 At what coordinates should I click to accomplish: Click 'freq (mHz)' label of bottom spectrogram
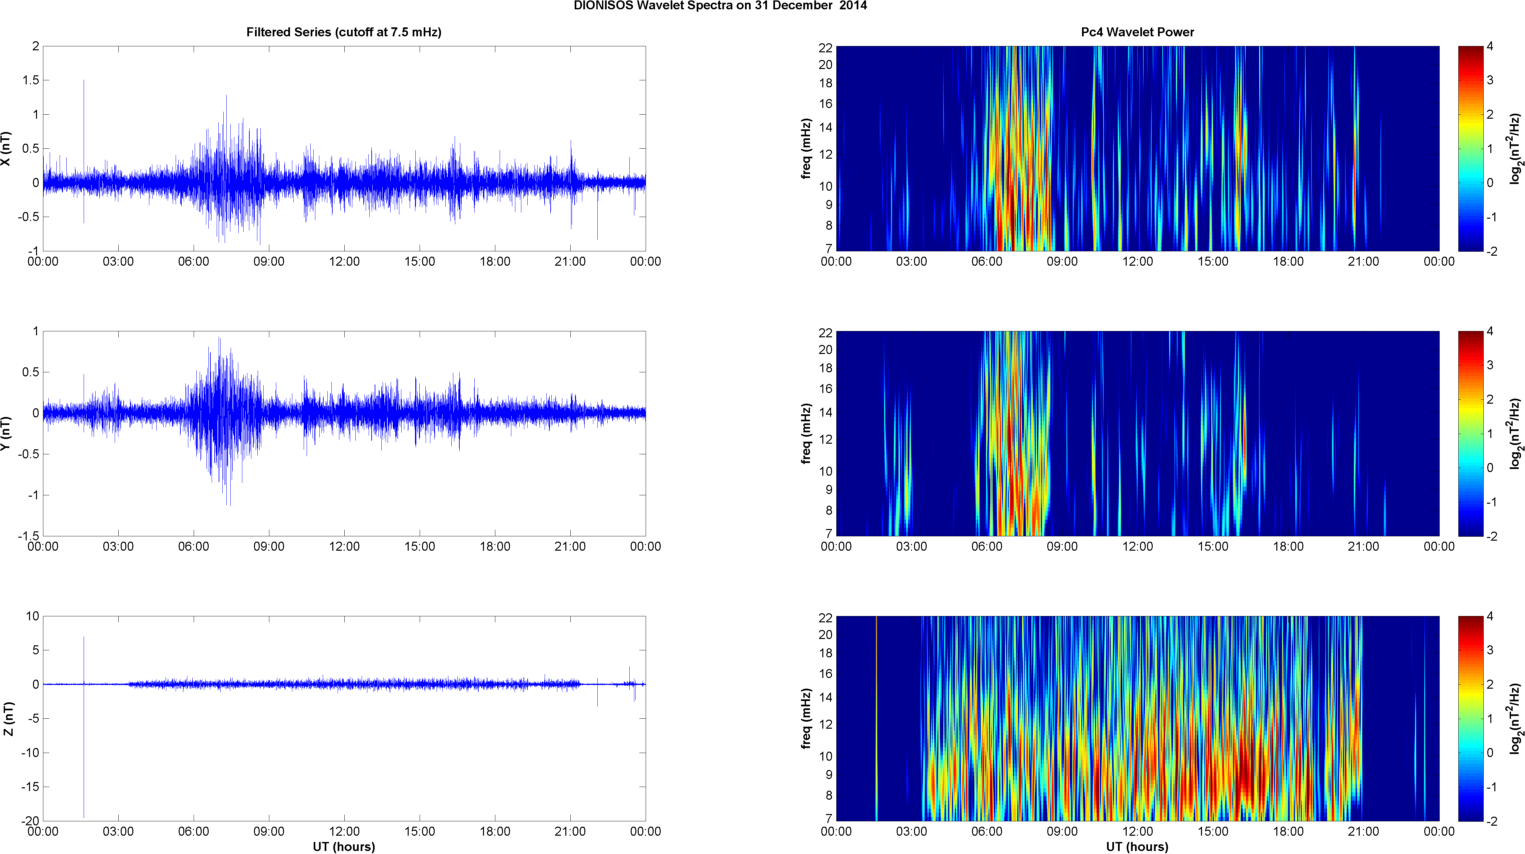click(806, 719)
